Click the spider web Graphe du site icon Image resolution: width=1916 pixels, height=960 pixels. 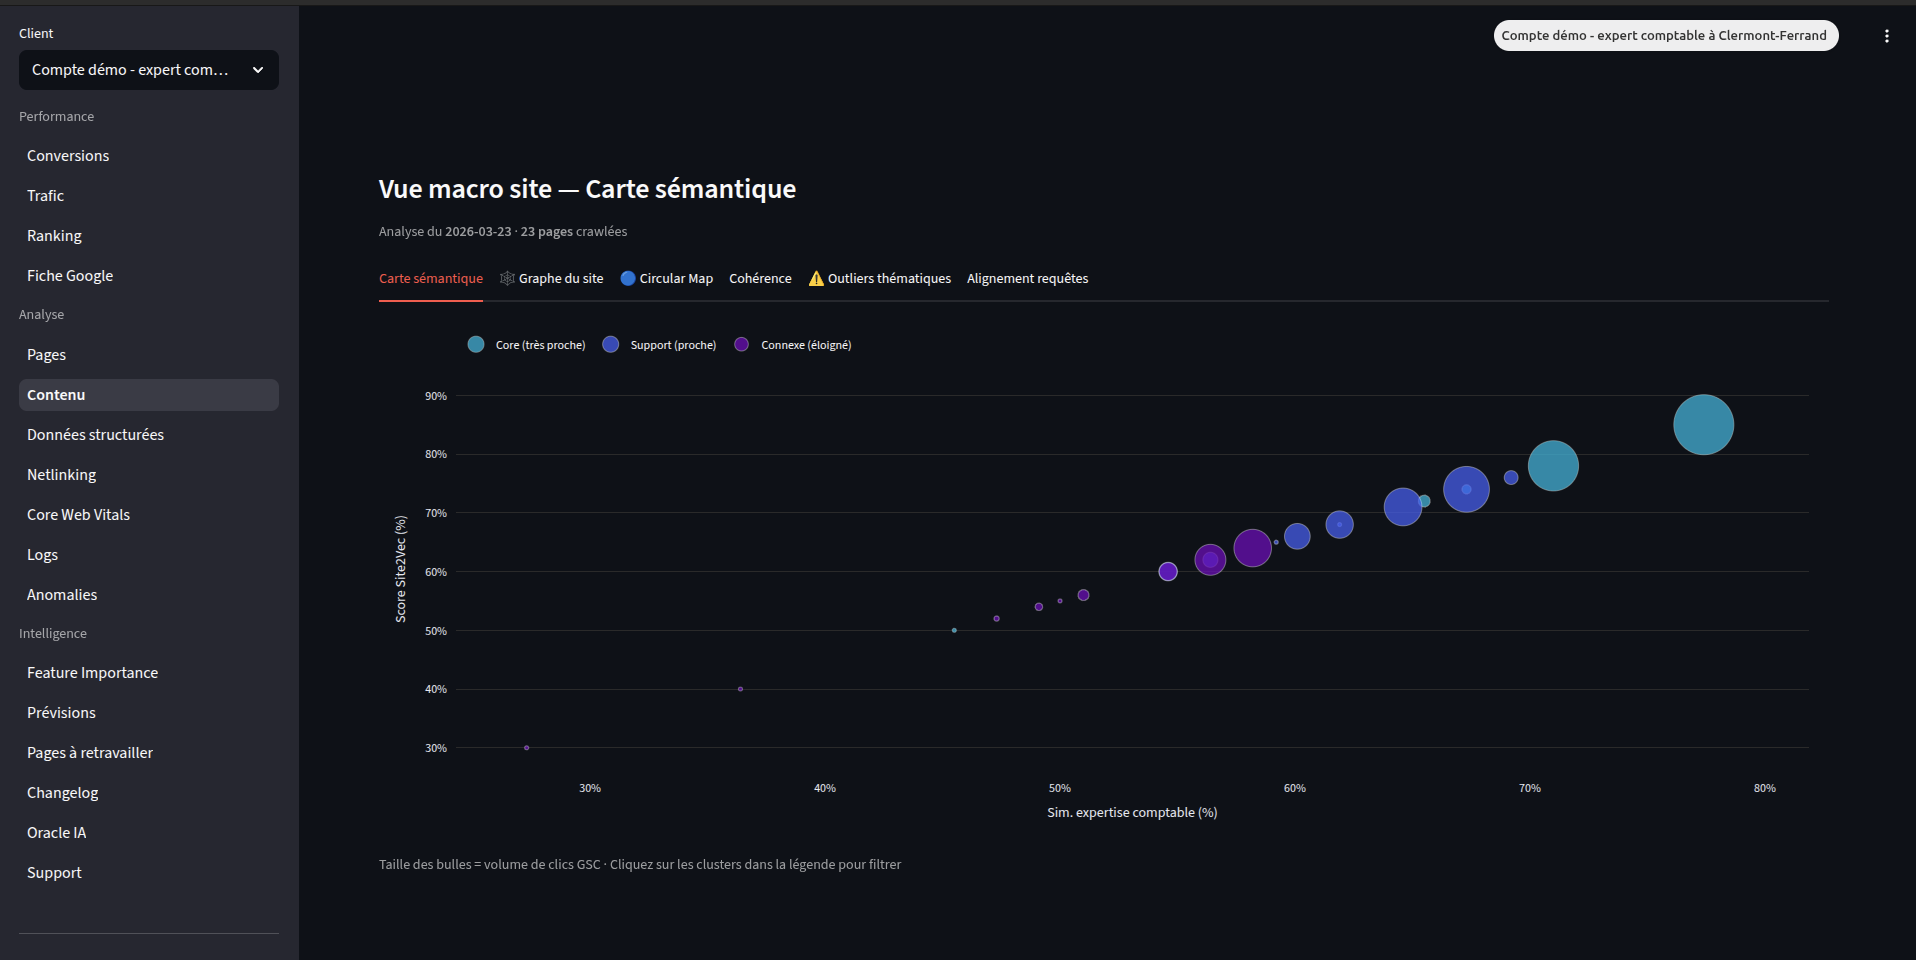click(x=507, y=278)
